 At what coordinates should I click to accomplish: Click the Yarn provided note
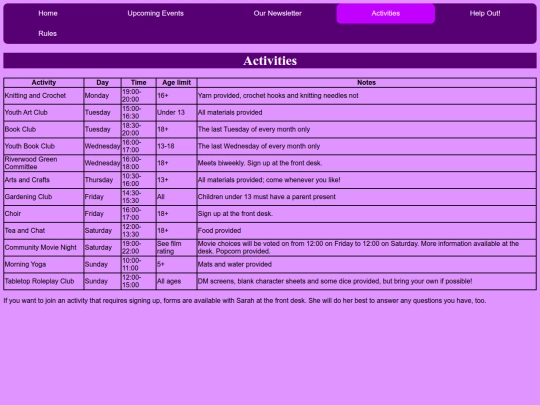pos(366,96)
